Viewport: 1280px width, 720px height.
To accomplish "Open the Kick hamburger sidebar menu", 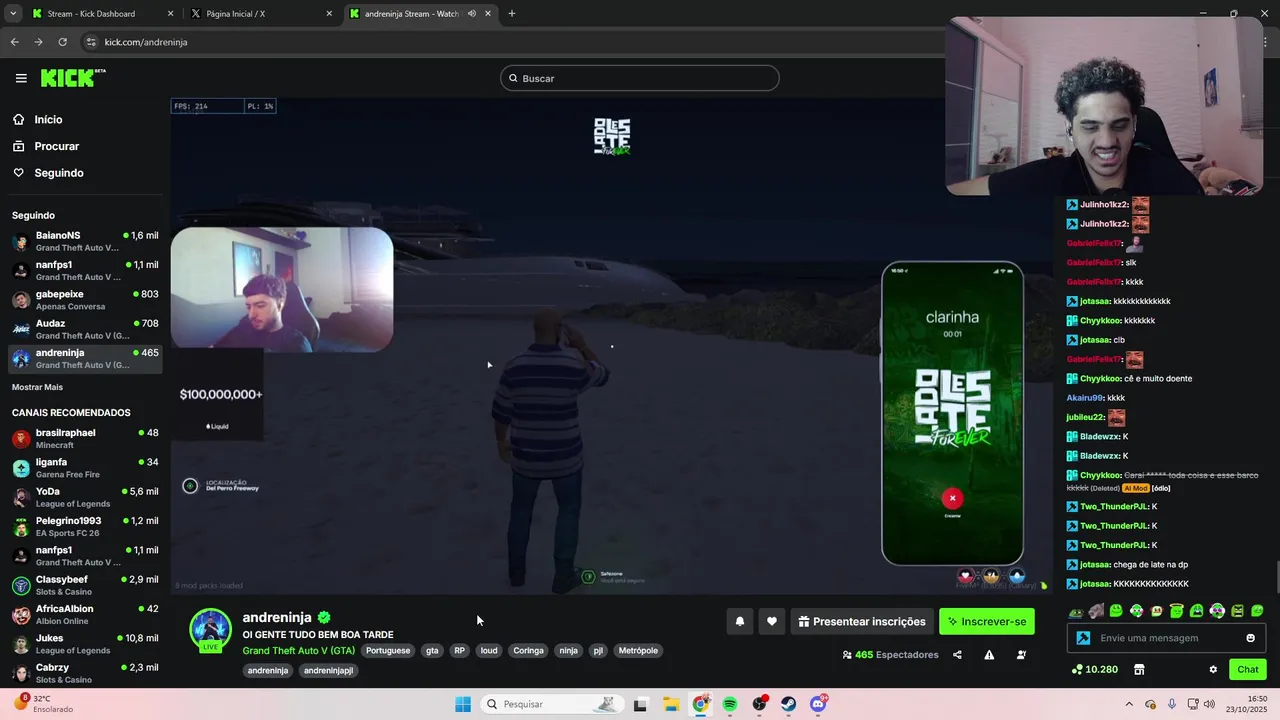I will [21, 78].
